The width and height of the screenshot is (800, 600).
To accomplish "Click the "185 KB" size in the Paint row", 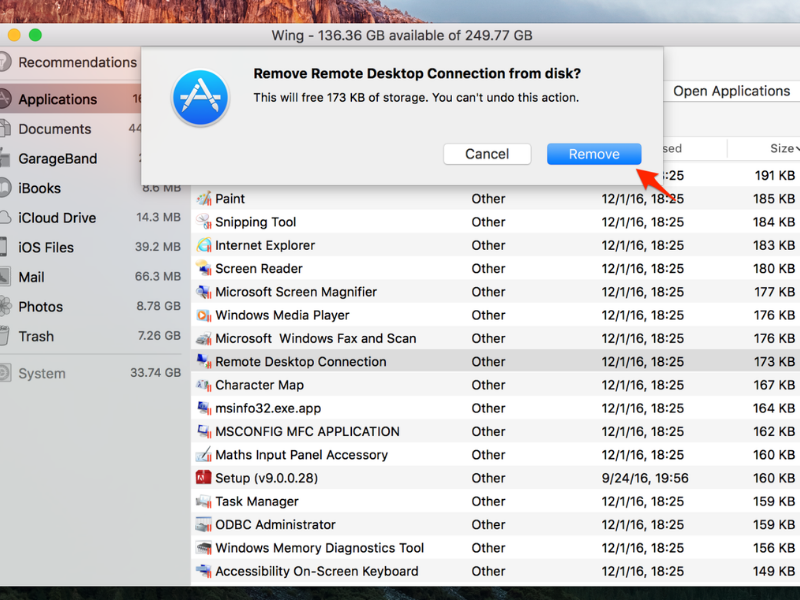I will pyautogui.click(x=774, y=198).
